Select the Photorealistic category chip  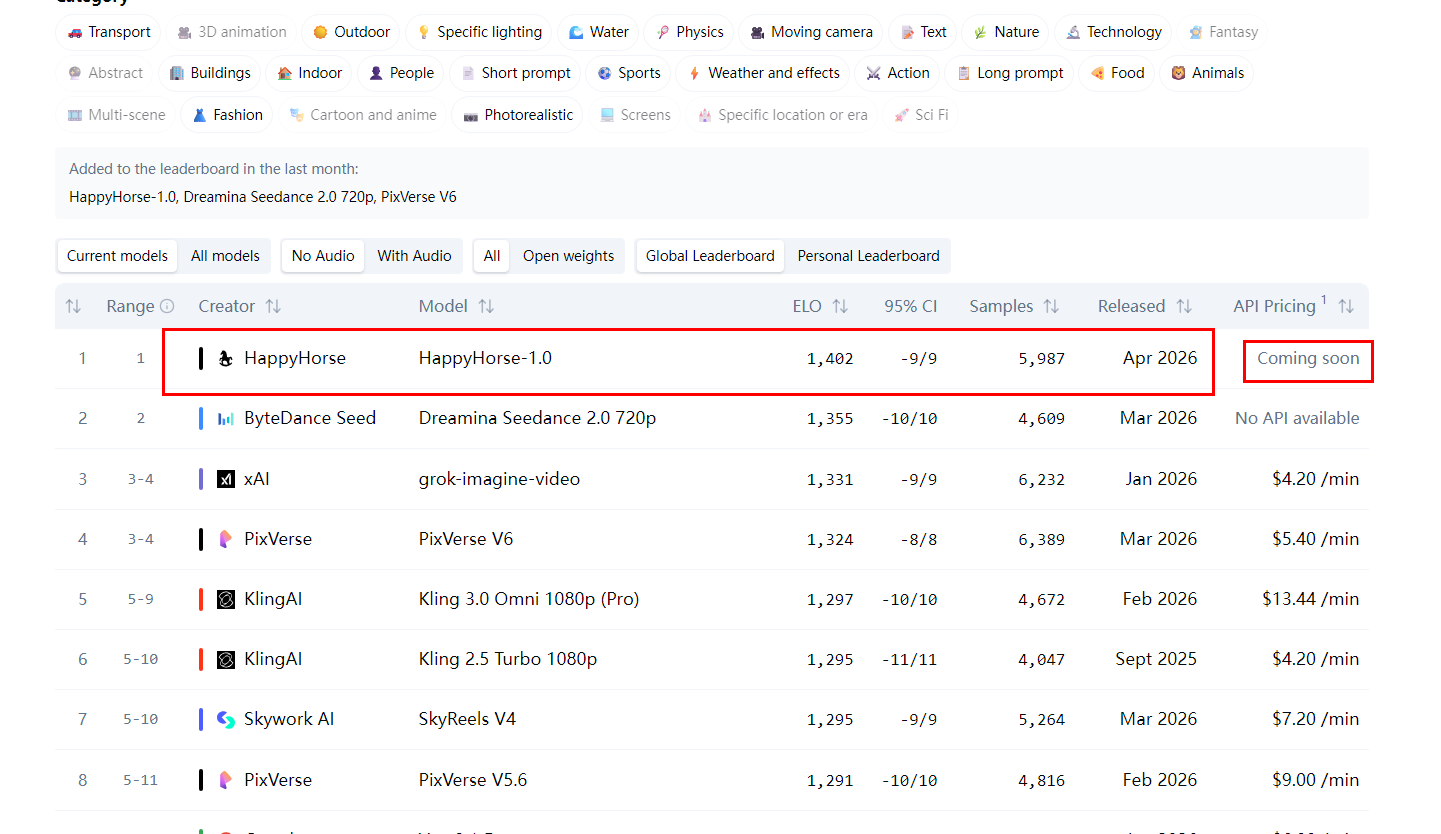[x=517, y=115]
